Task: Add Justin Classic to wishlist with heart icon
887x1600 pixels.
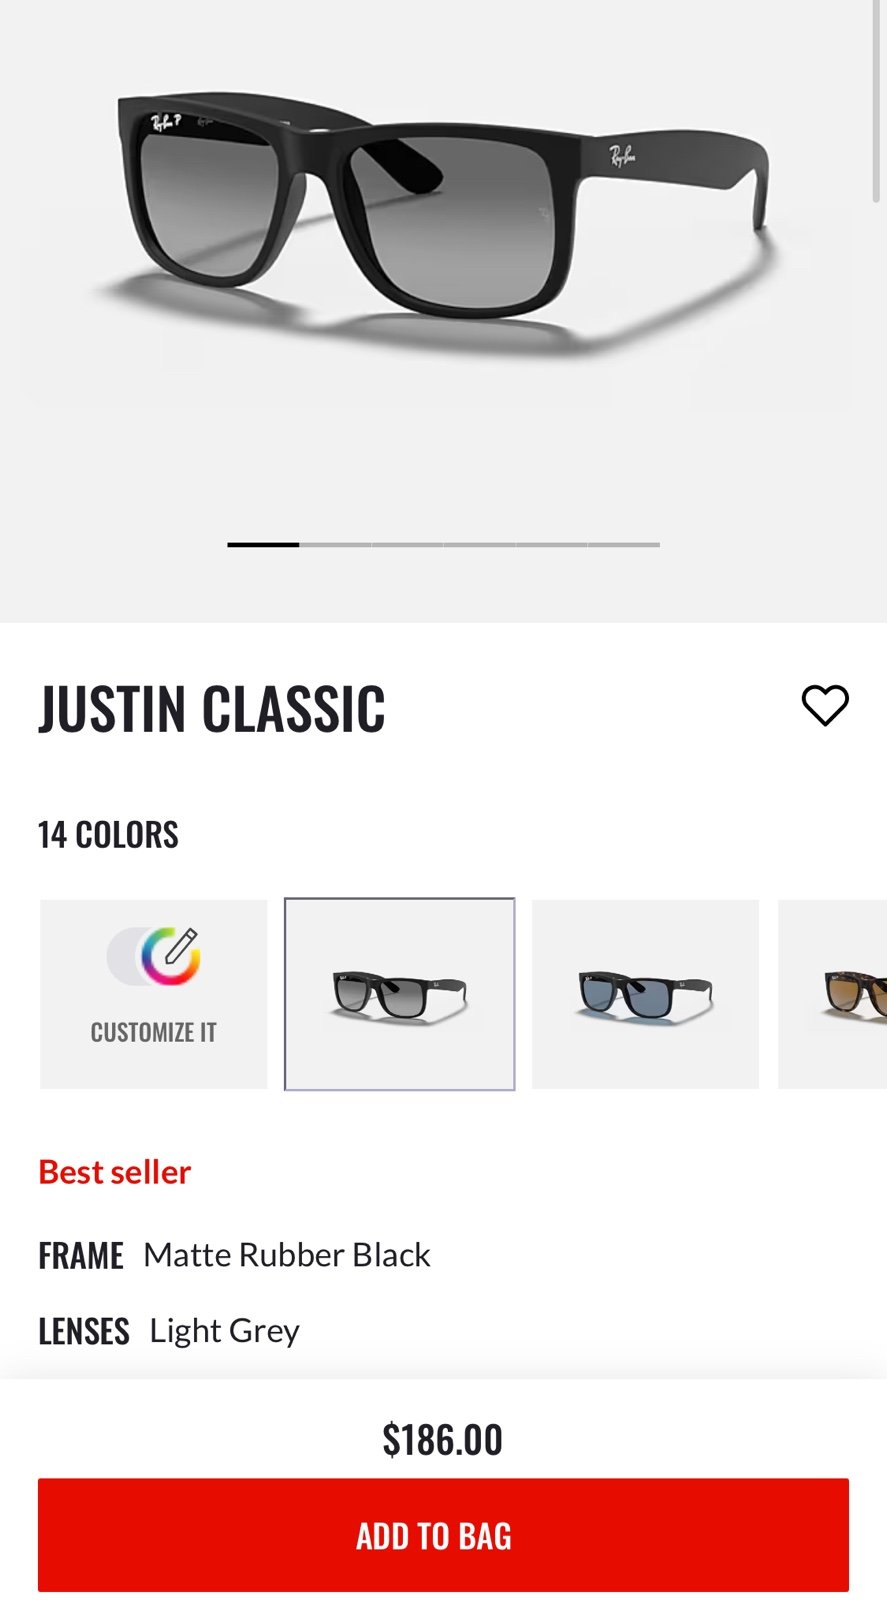Action: [x=825, y=706]
